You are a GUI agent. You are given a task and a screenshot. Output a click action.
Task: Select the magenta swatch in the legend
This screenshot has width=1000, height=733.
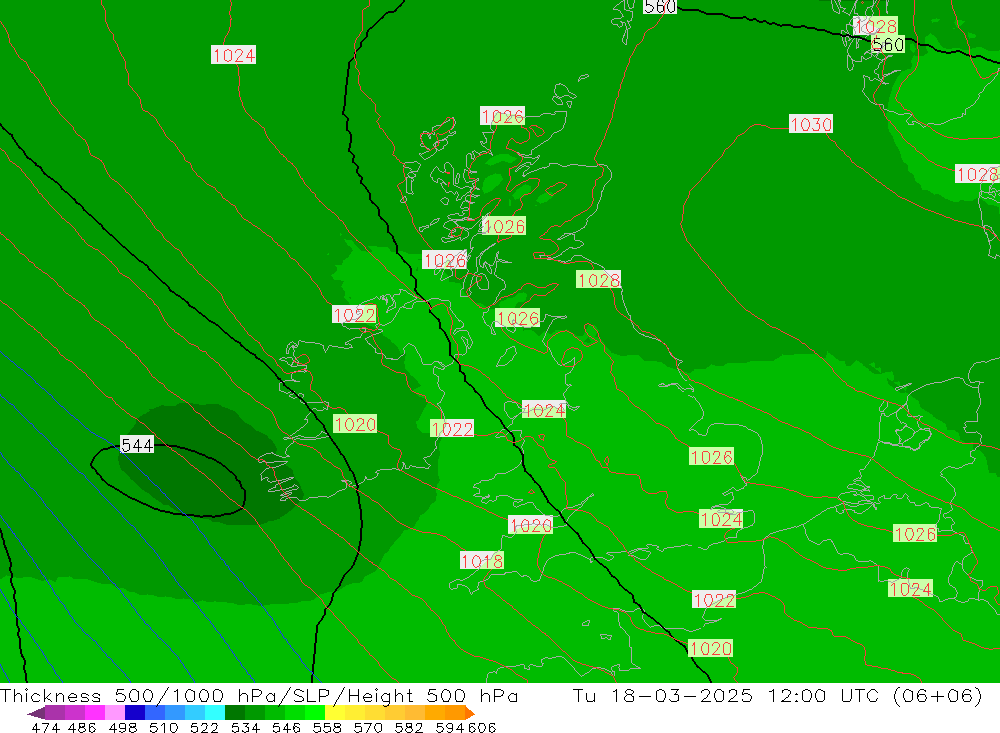[95, 713]
